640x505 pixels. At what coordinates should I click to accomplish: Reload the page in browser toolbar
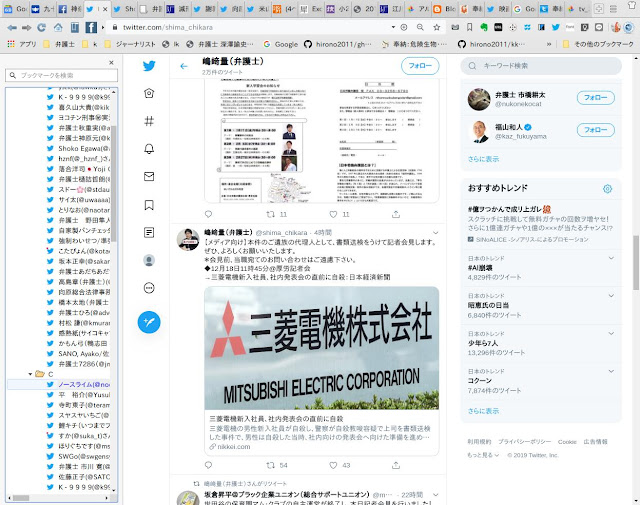[x=41, y=27]
